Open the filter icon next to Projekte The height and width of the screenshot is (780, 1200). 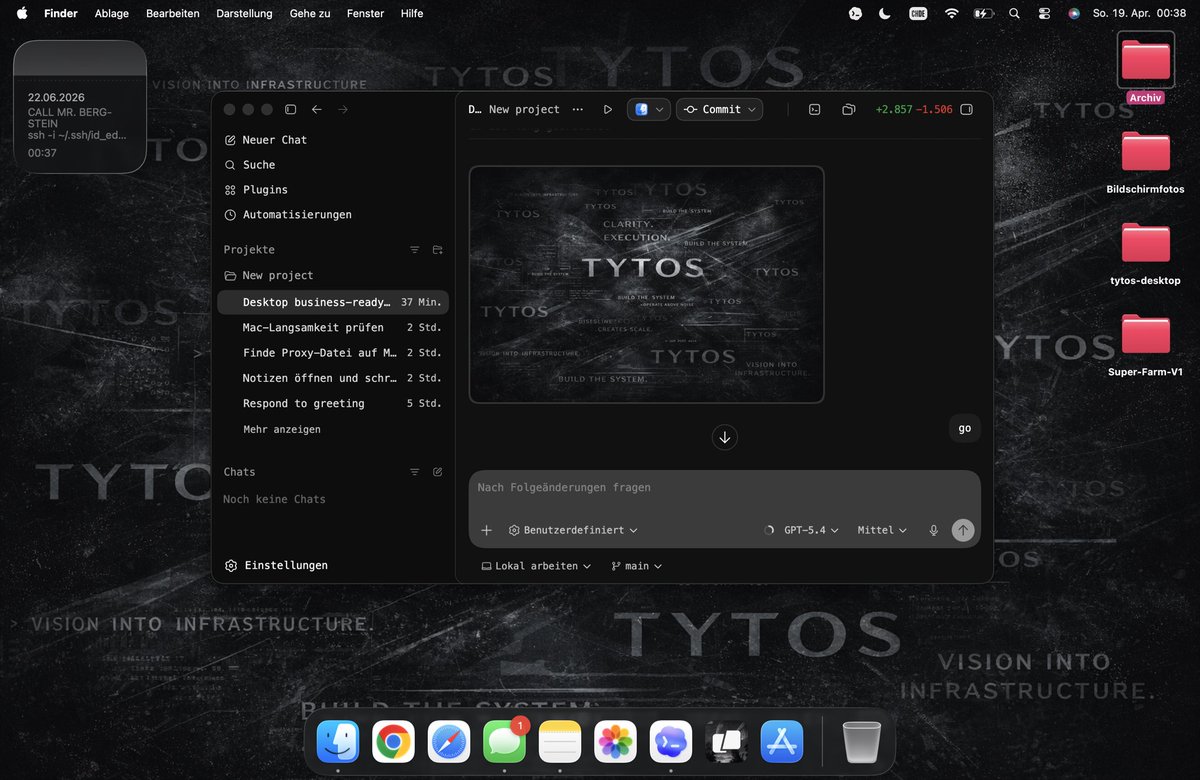click(414, 250)
